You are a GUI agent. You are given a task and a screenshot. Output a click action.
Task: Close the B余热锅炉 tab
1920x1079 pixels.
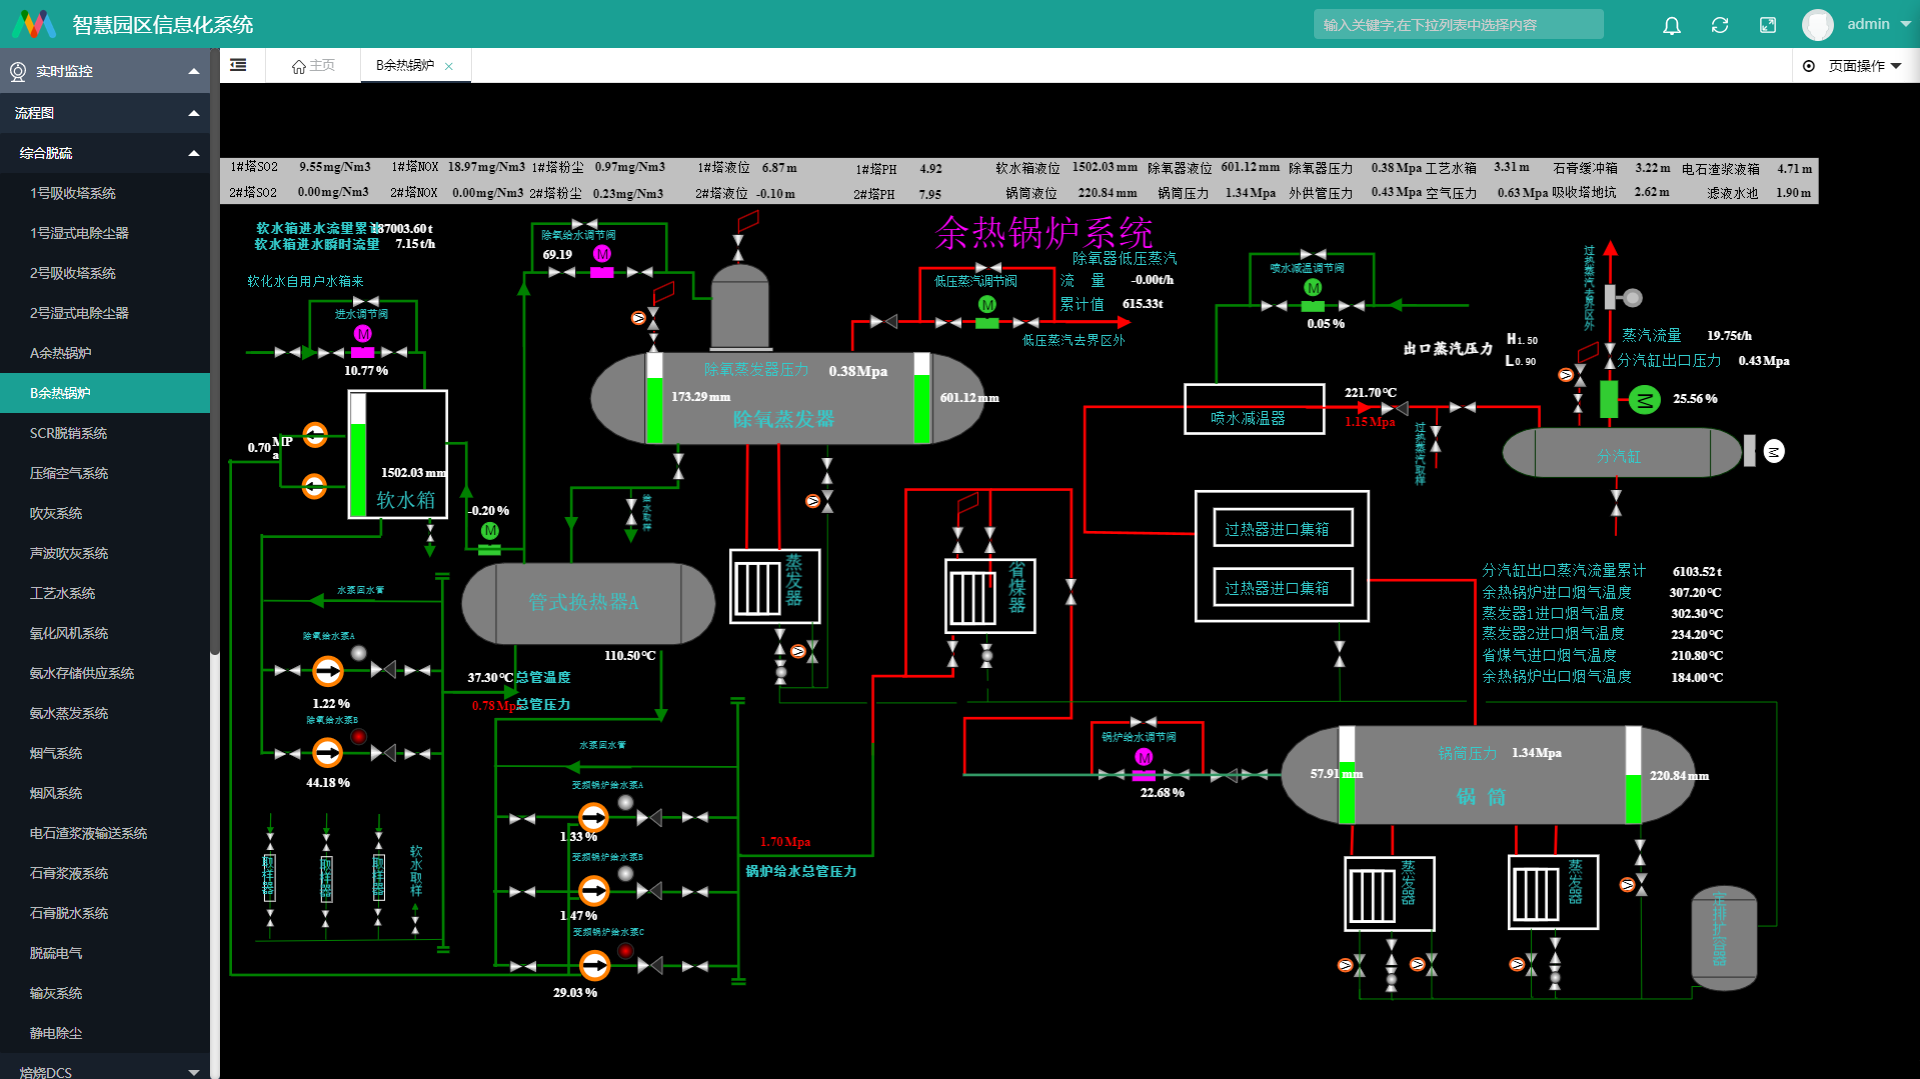click(x=449, y=66)
